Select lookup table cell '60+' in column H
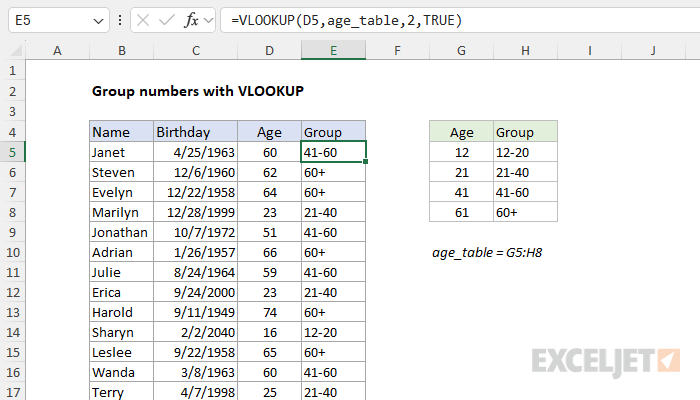700x400 pixels. (525, 212)
